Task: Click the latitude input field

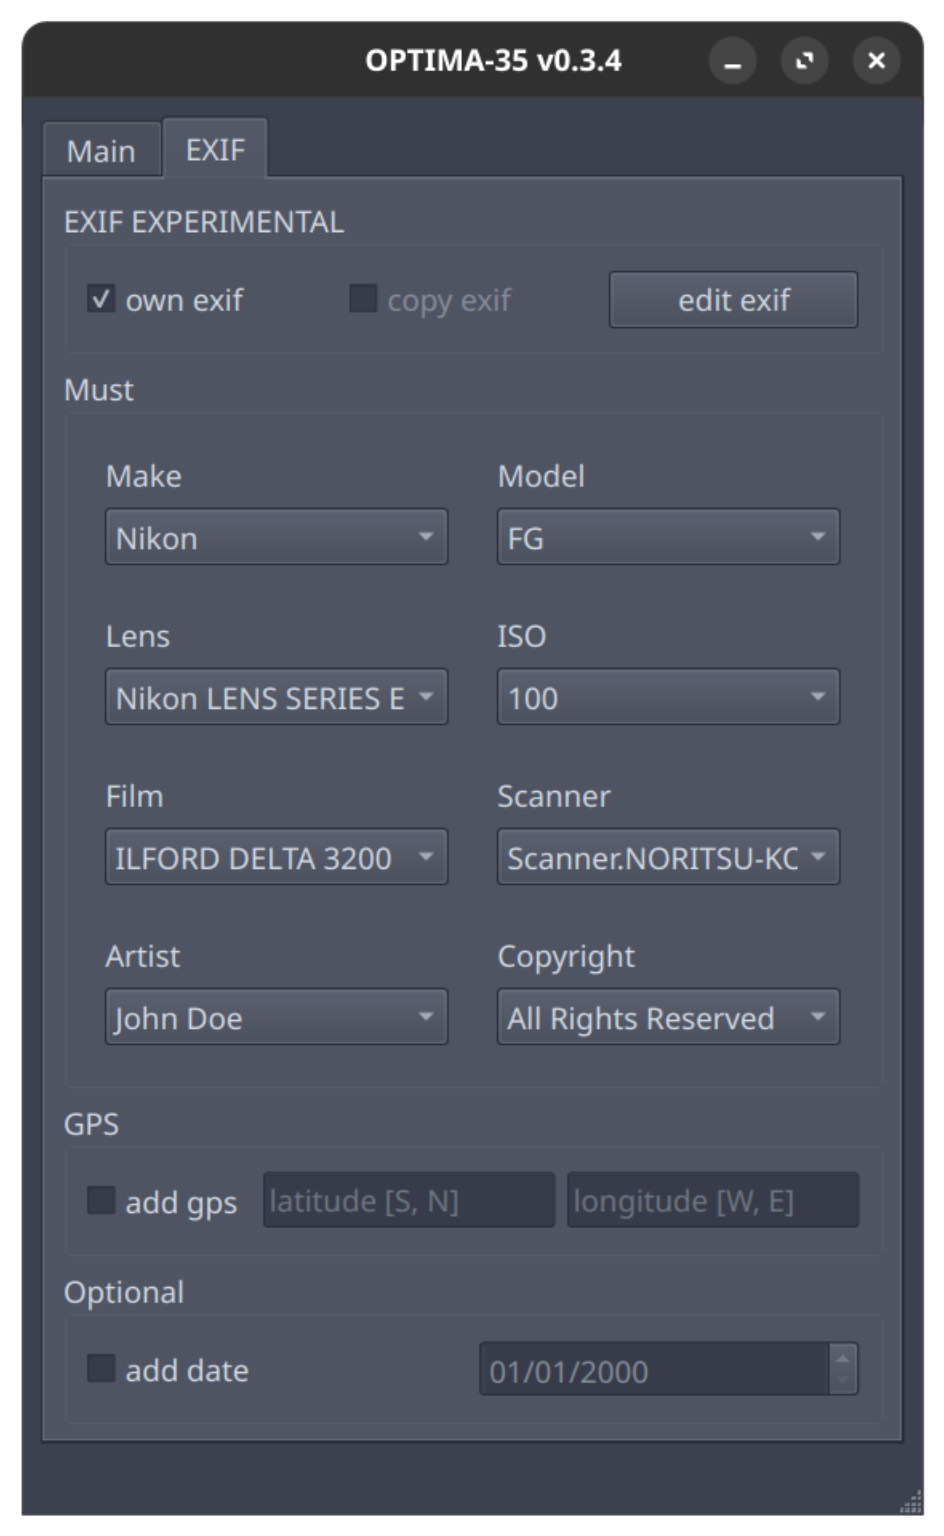Action: click(x=409, y=1200)
